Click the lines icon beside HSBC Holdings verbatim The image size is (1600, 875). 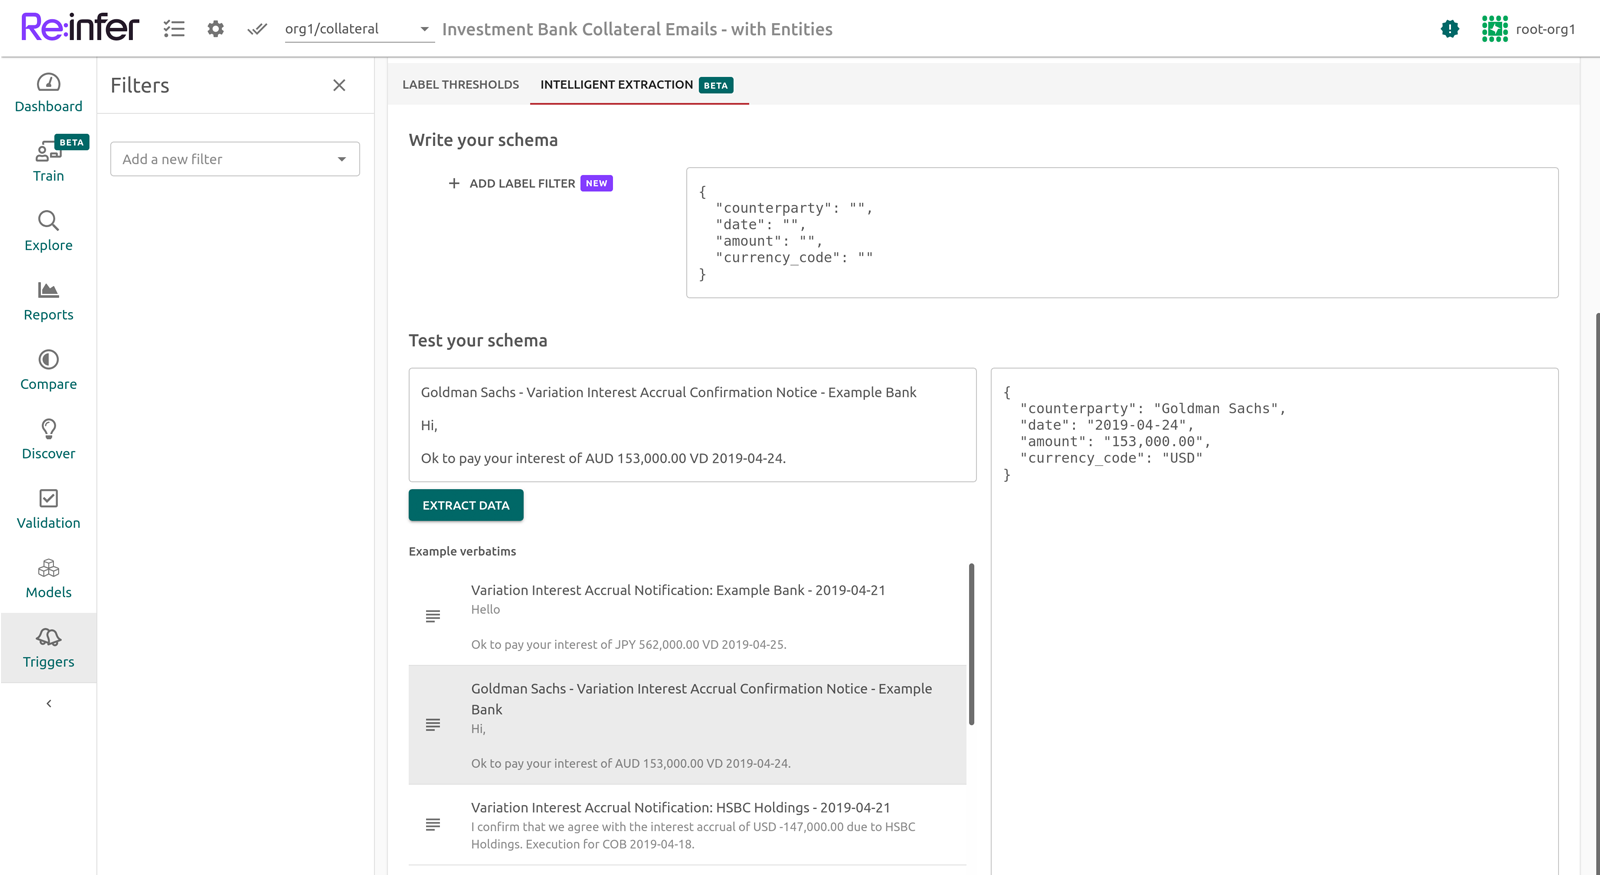coord(433,825)
